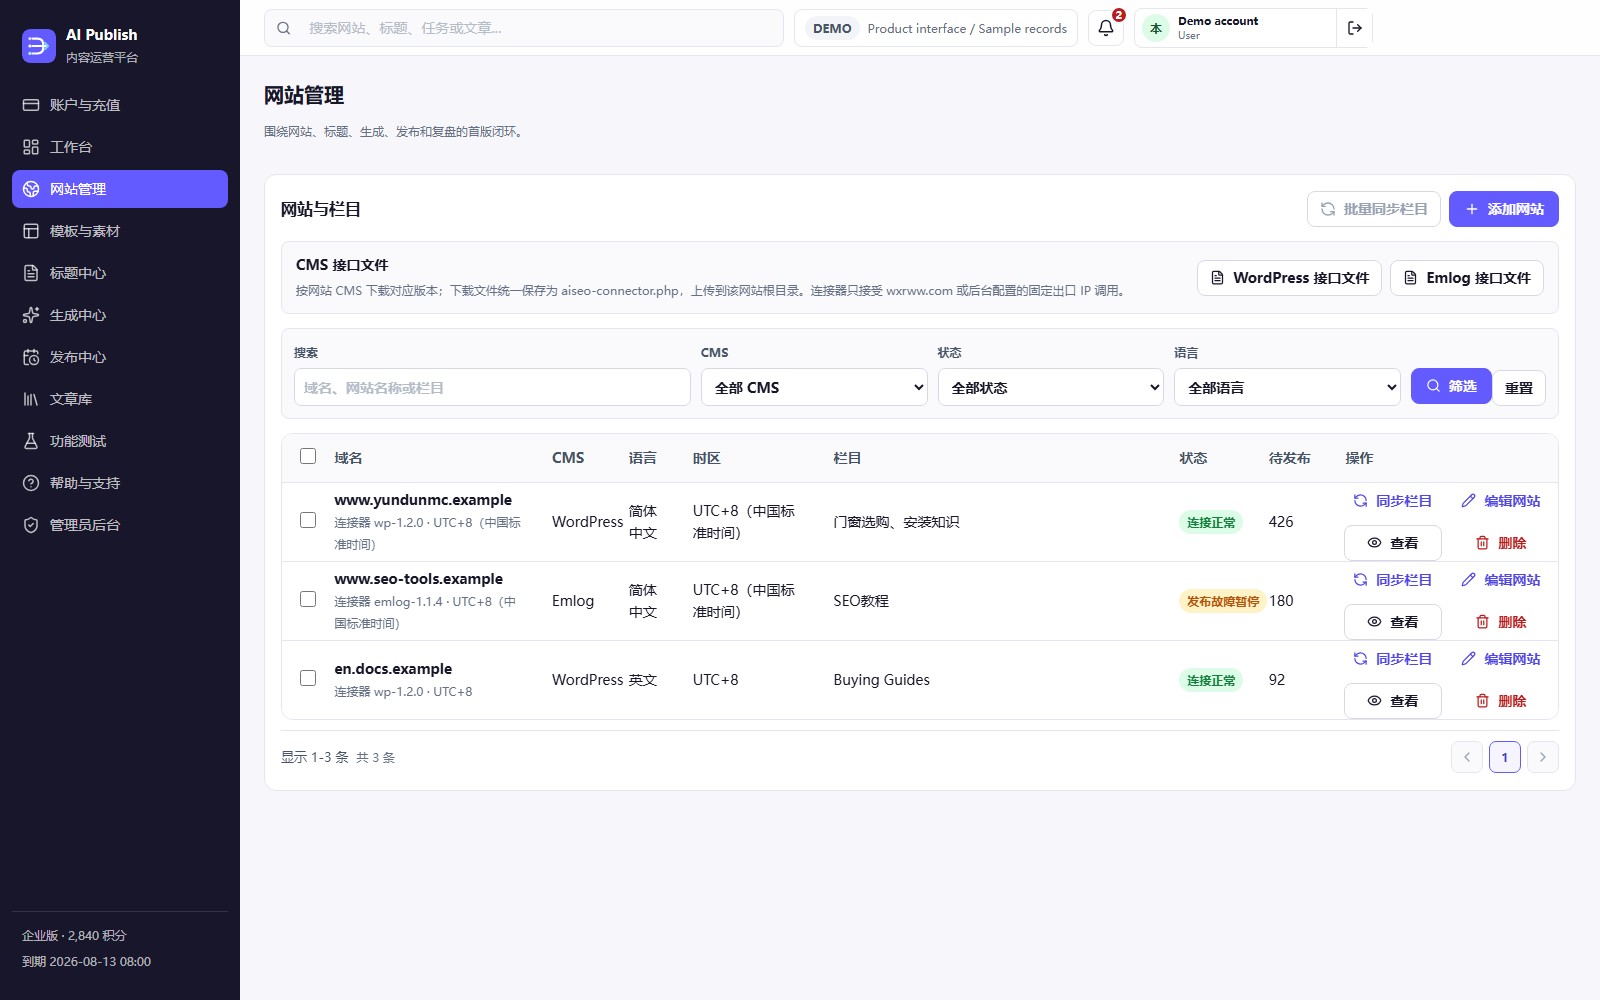This screenshot has height=1000, width=1600.
Task: Focus the top global search field
Action: coord(524,28)
